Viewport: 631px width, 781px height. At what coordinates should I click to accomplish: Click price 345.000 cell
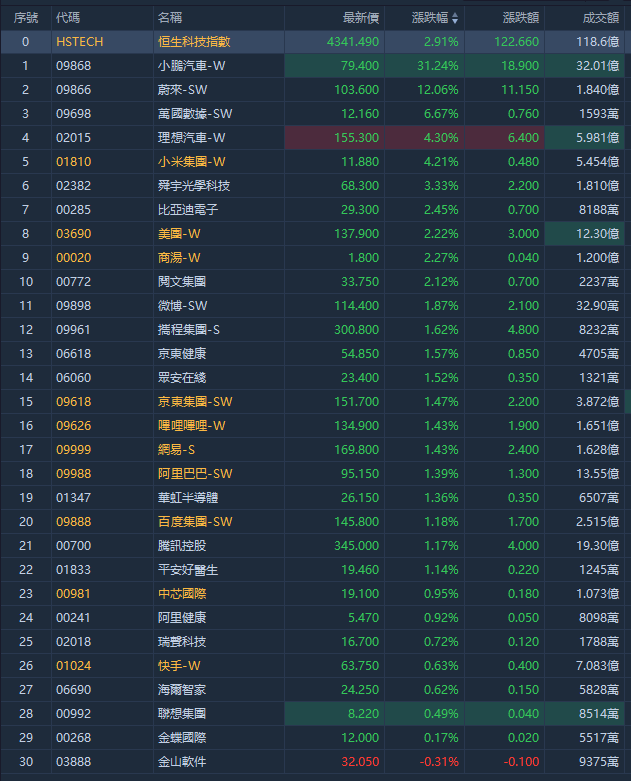[334, 545]
